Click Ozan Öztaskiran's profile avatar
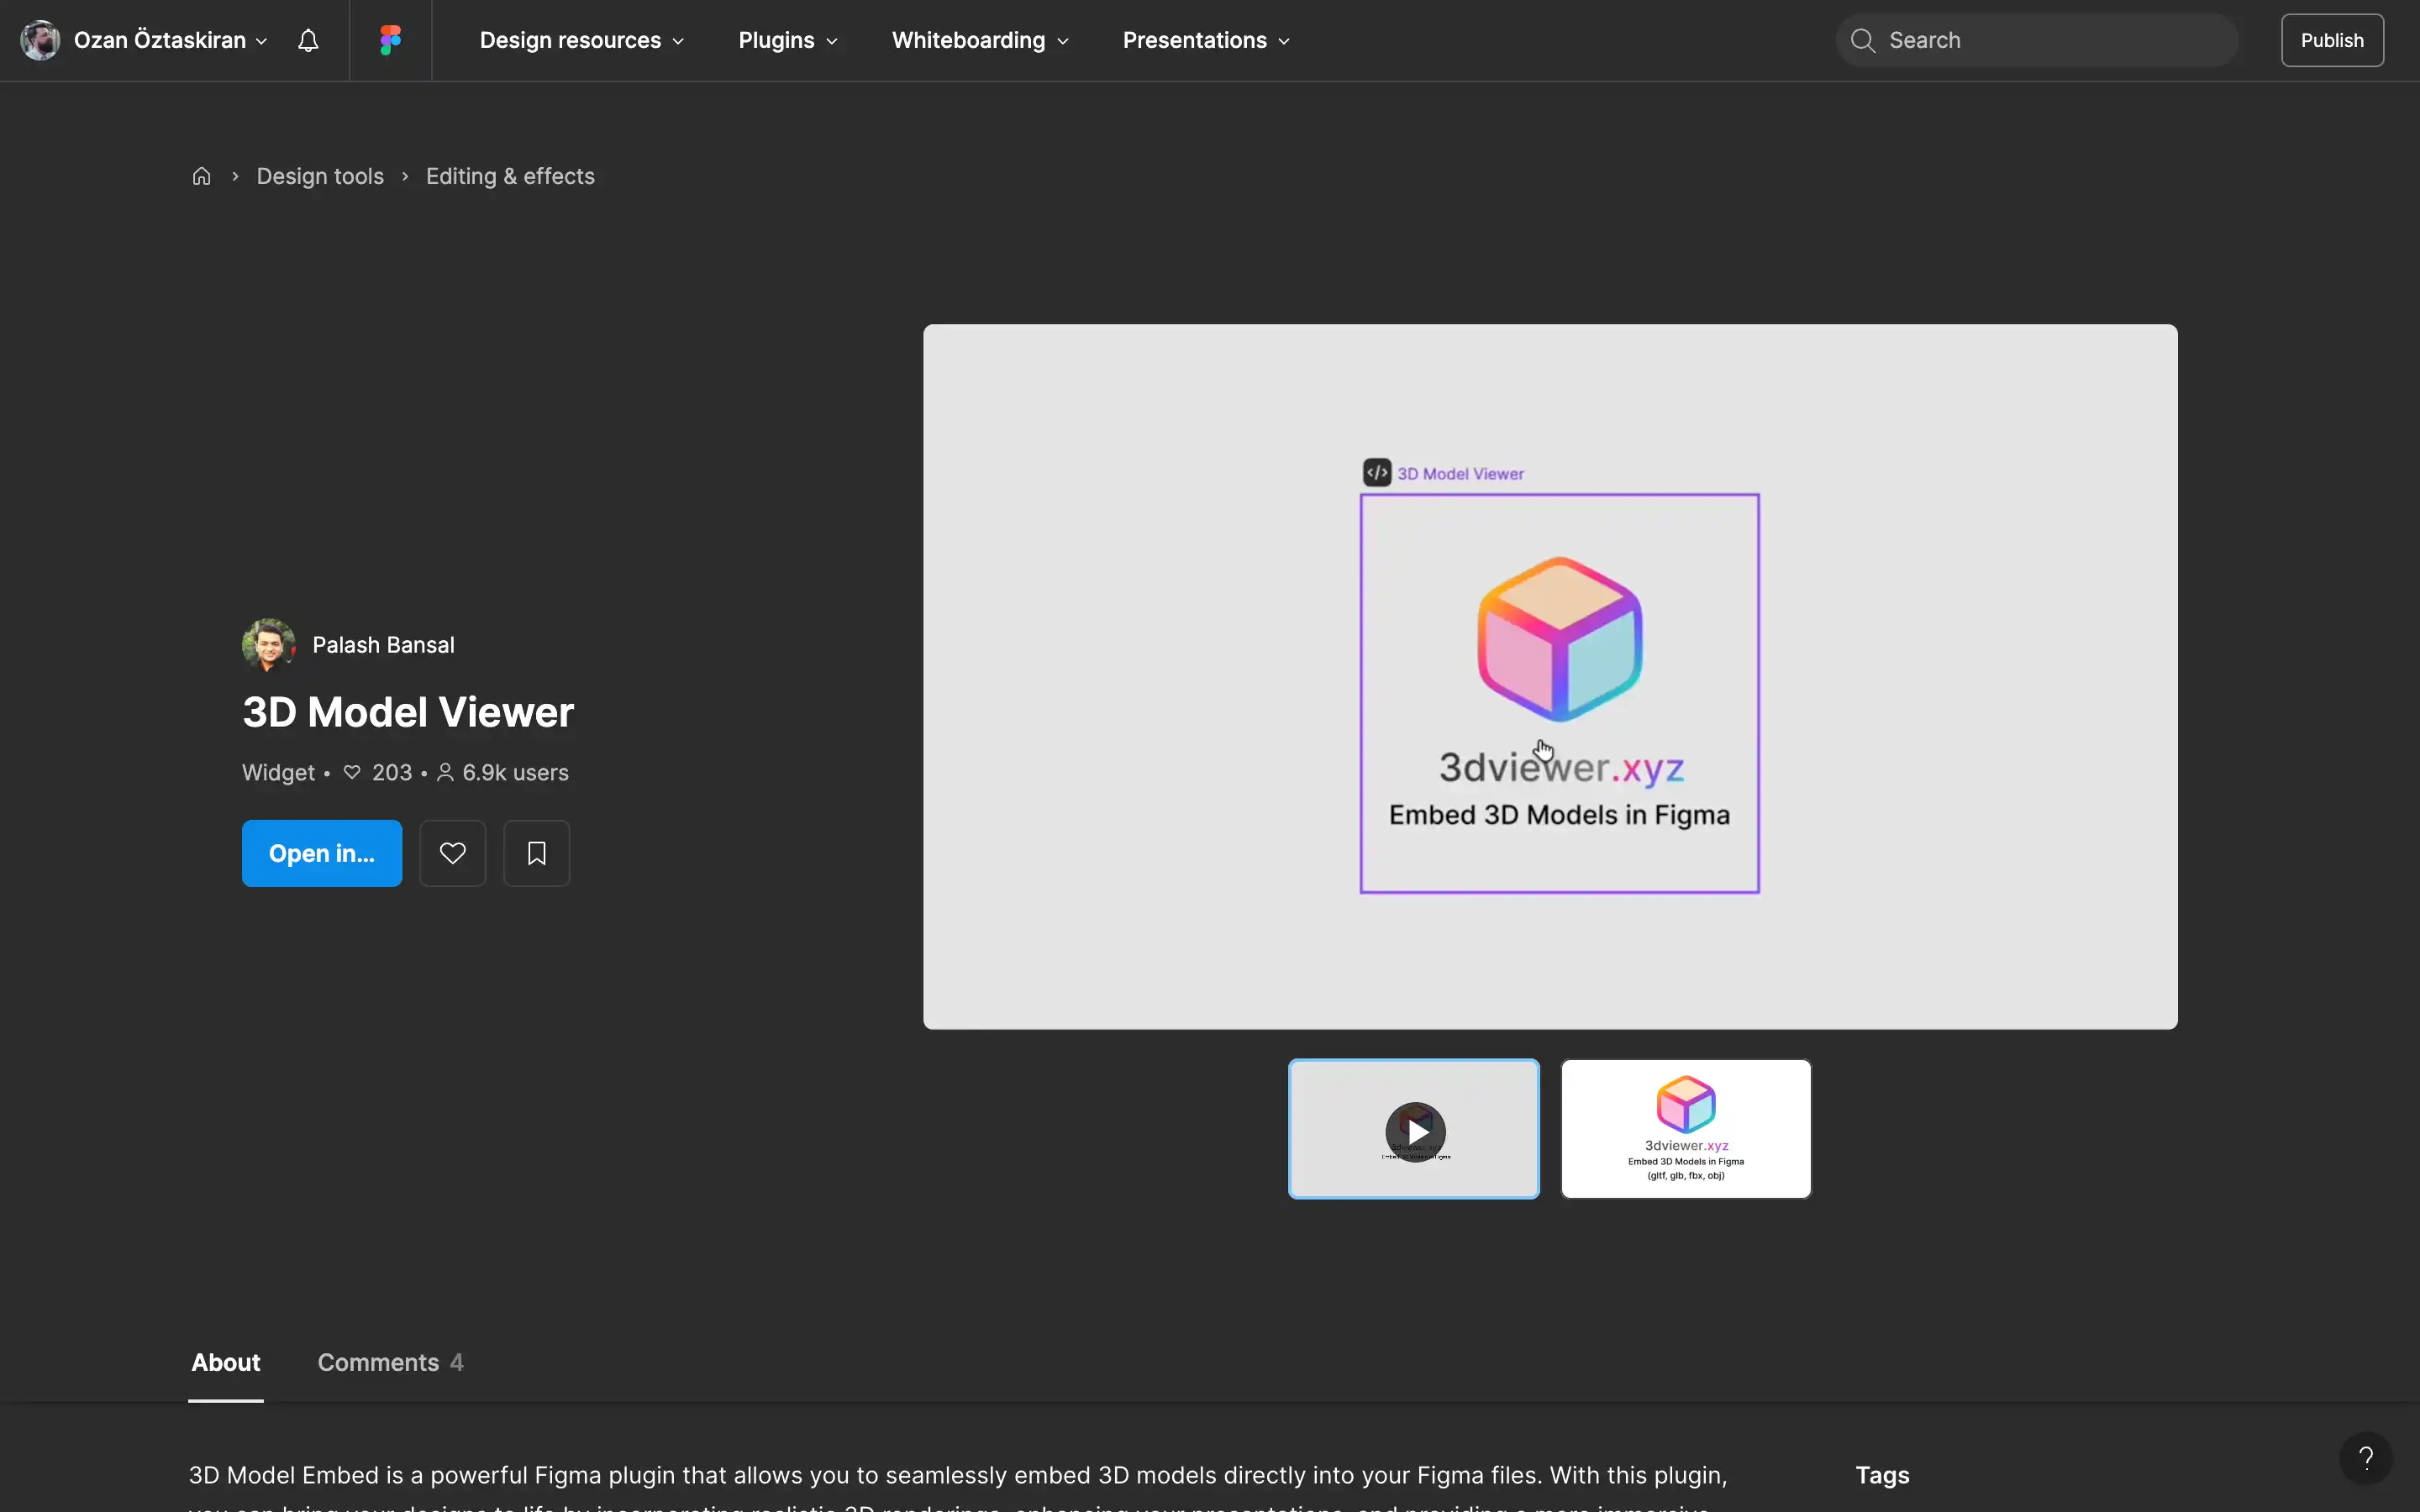This screenshot has height=1512, width=2420. [x=40, y=40]
